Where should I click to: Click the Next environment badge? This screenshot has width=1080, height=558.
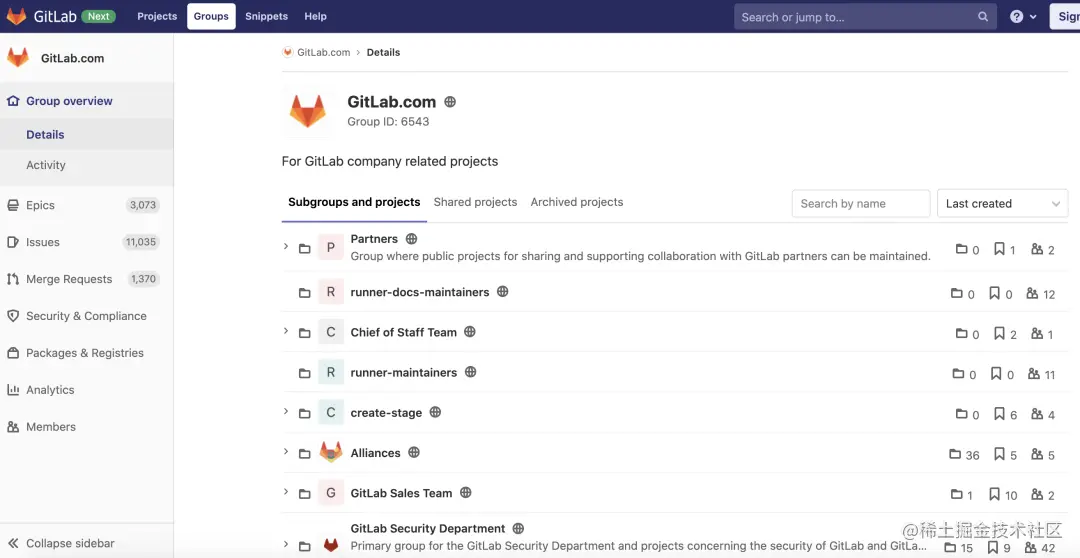tap(98, 16)
